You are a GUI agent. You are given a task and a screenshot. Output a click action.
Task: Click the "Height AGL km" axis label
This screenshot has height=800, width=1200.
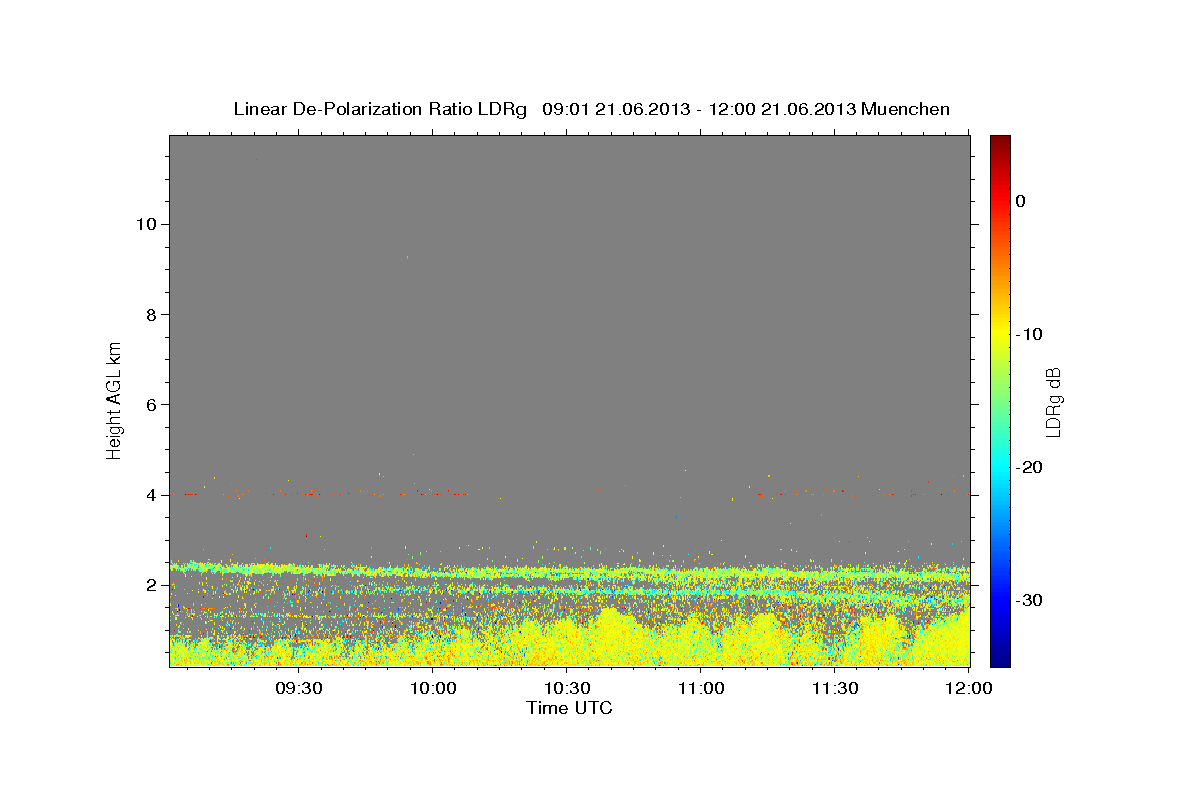[115, 399]
